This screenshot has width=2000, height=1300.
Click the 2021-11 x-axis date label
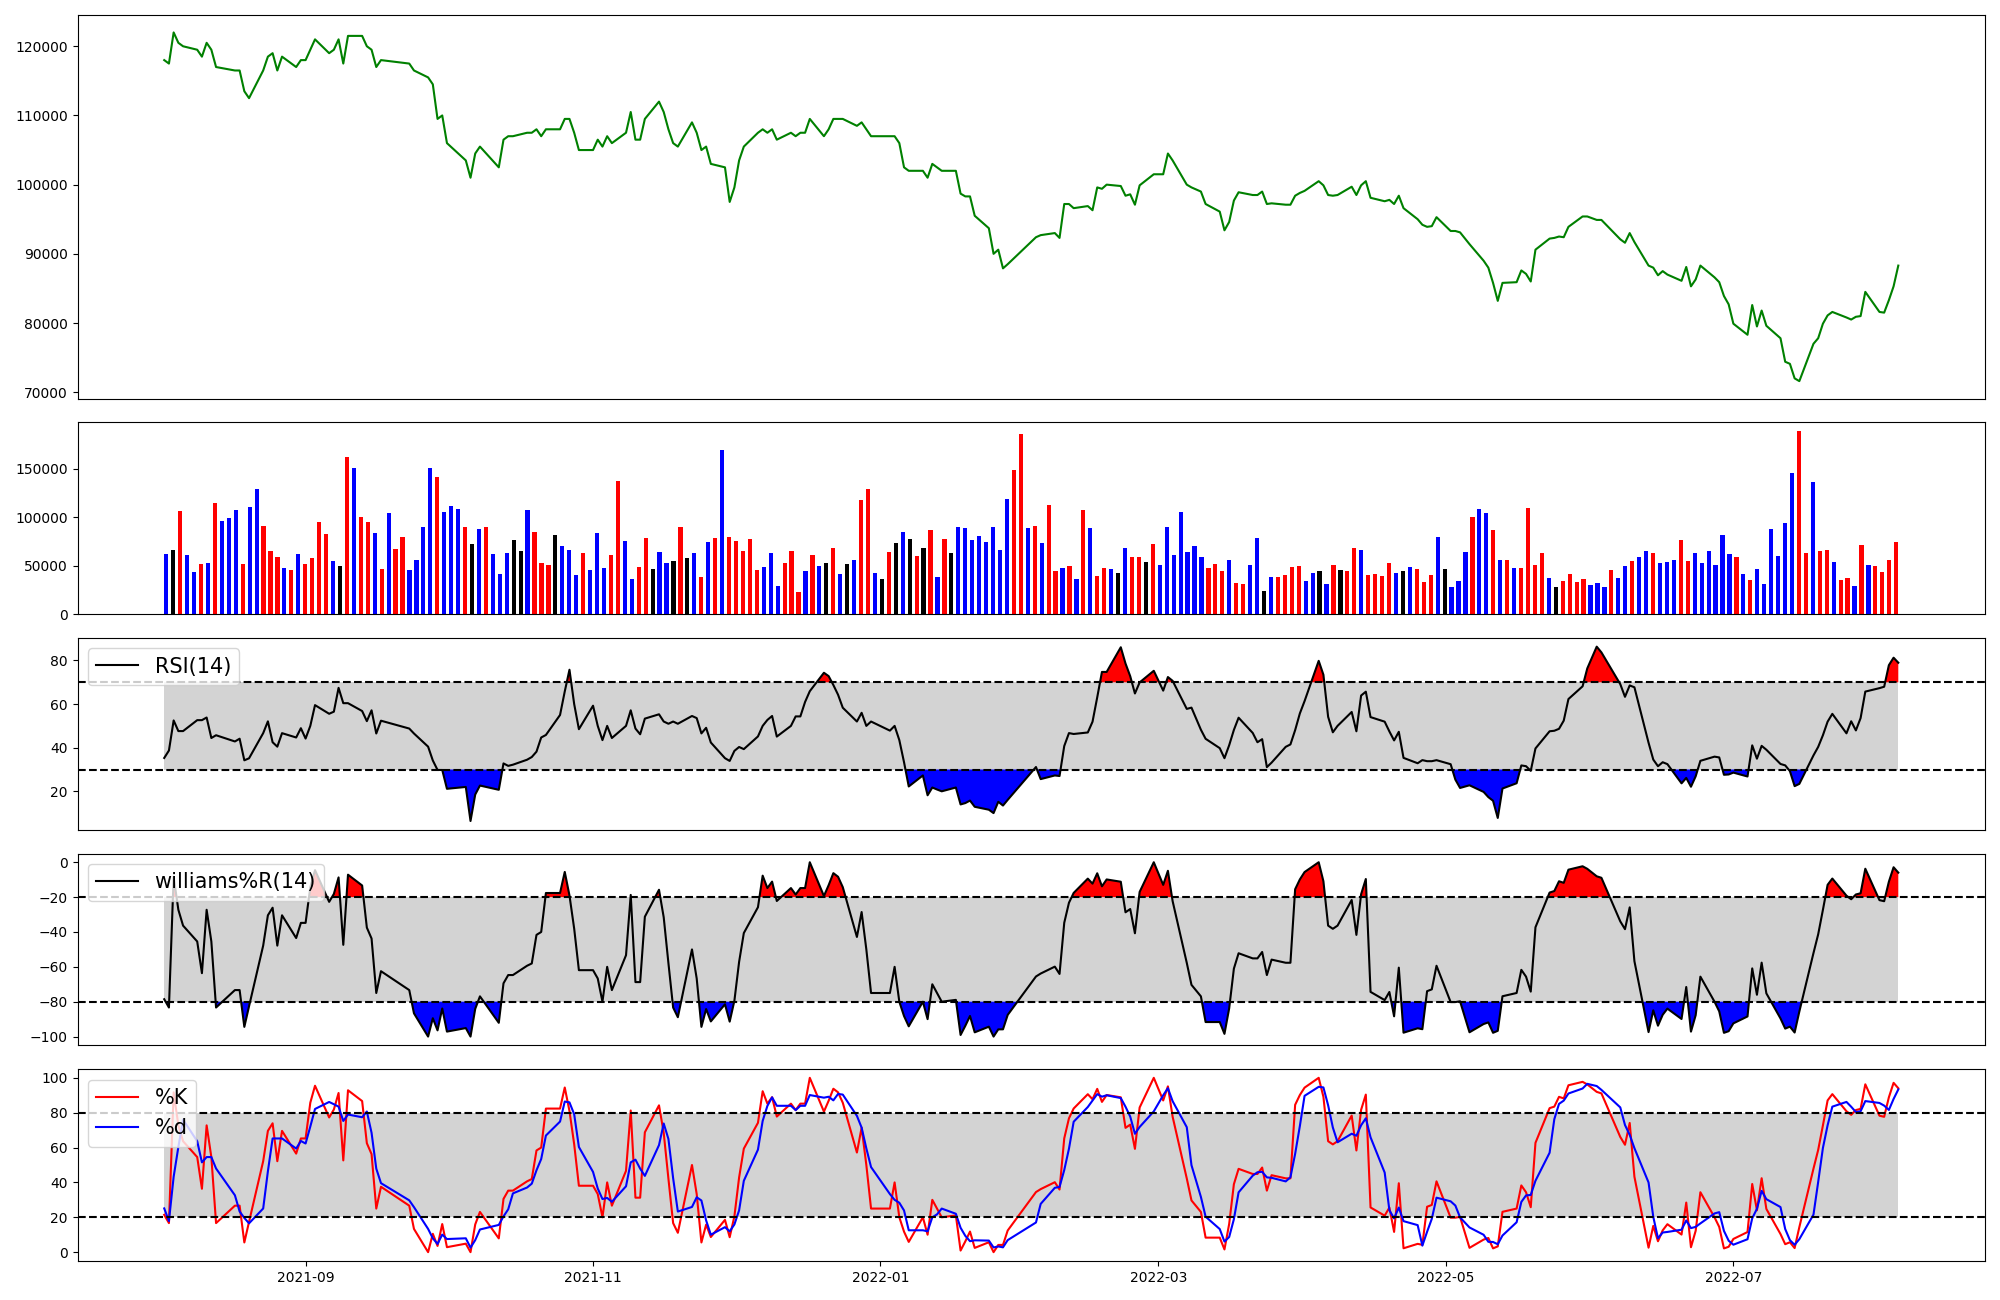click(x=593, y=1277)
